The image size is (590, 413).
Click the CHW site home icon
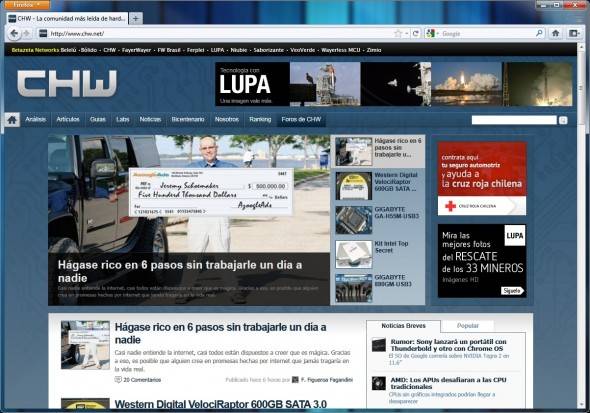[x=12, y=120]
